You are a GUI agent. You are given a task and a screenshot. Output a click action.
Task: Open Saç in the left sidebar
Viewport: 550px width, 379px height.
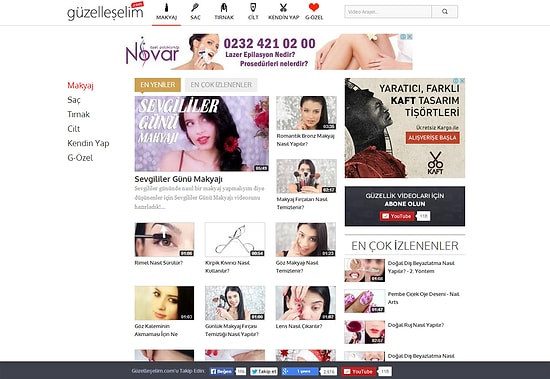pos(74,100)
